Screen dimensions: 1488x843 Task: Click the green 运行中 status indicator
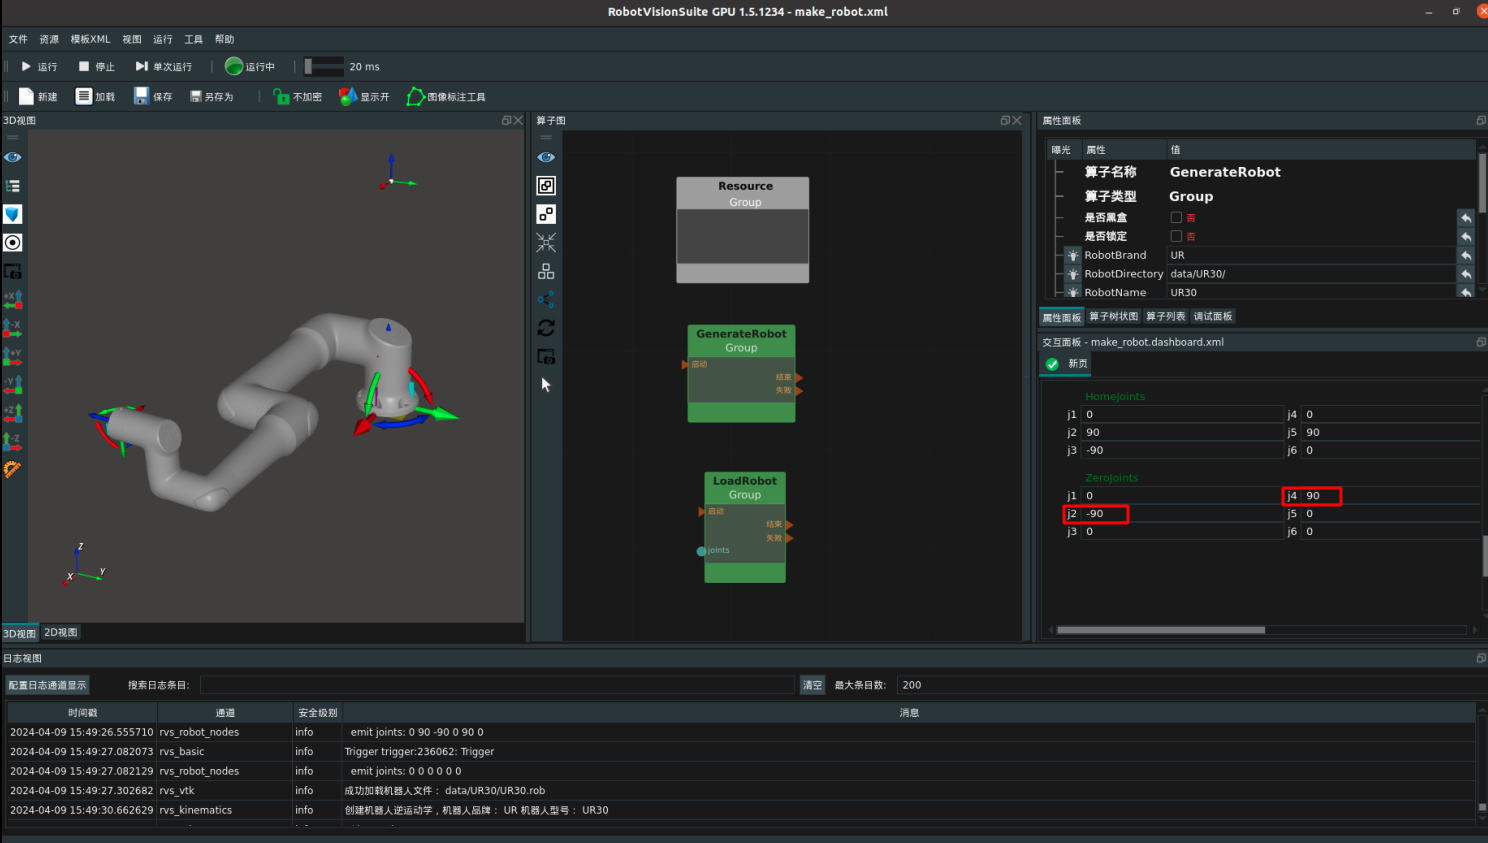(250, 67)
